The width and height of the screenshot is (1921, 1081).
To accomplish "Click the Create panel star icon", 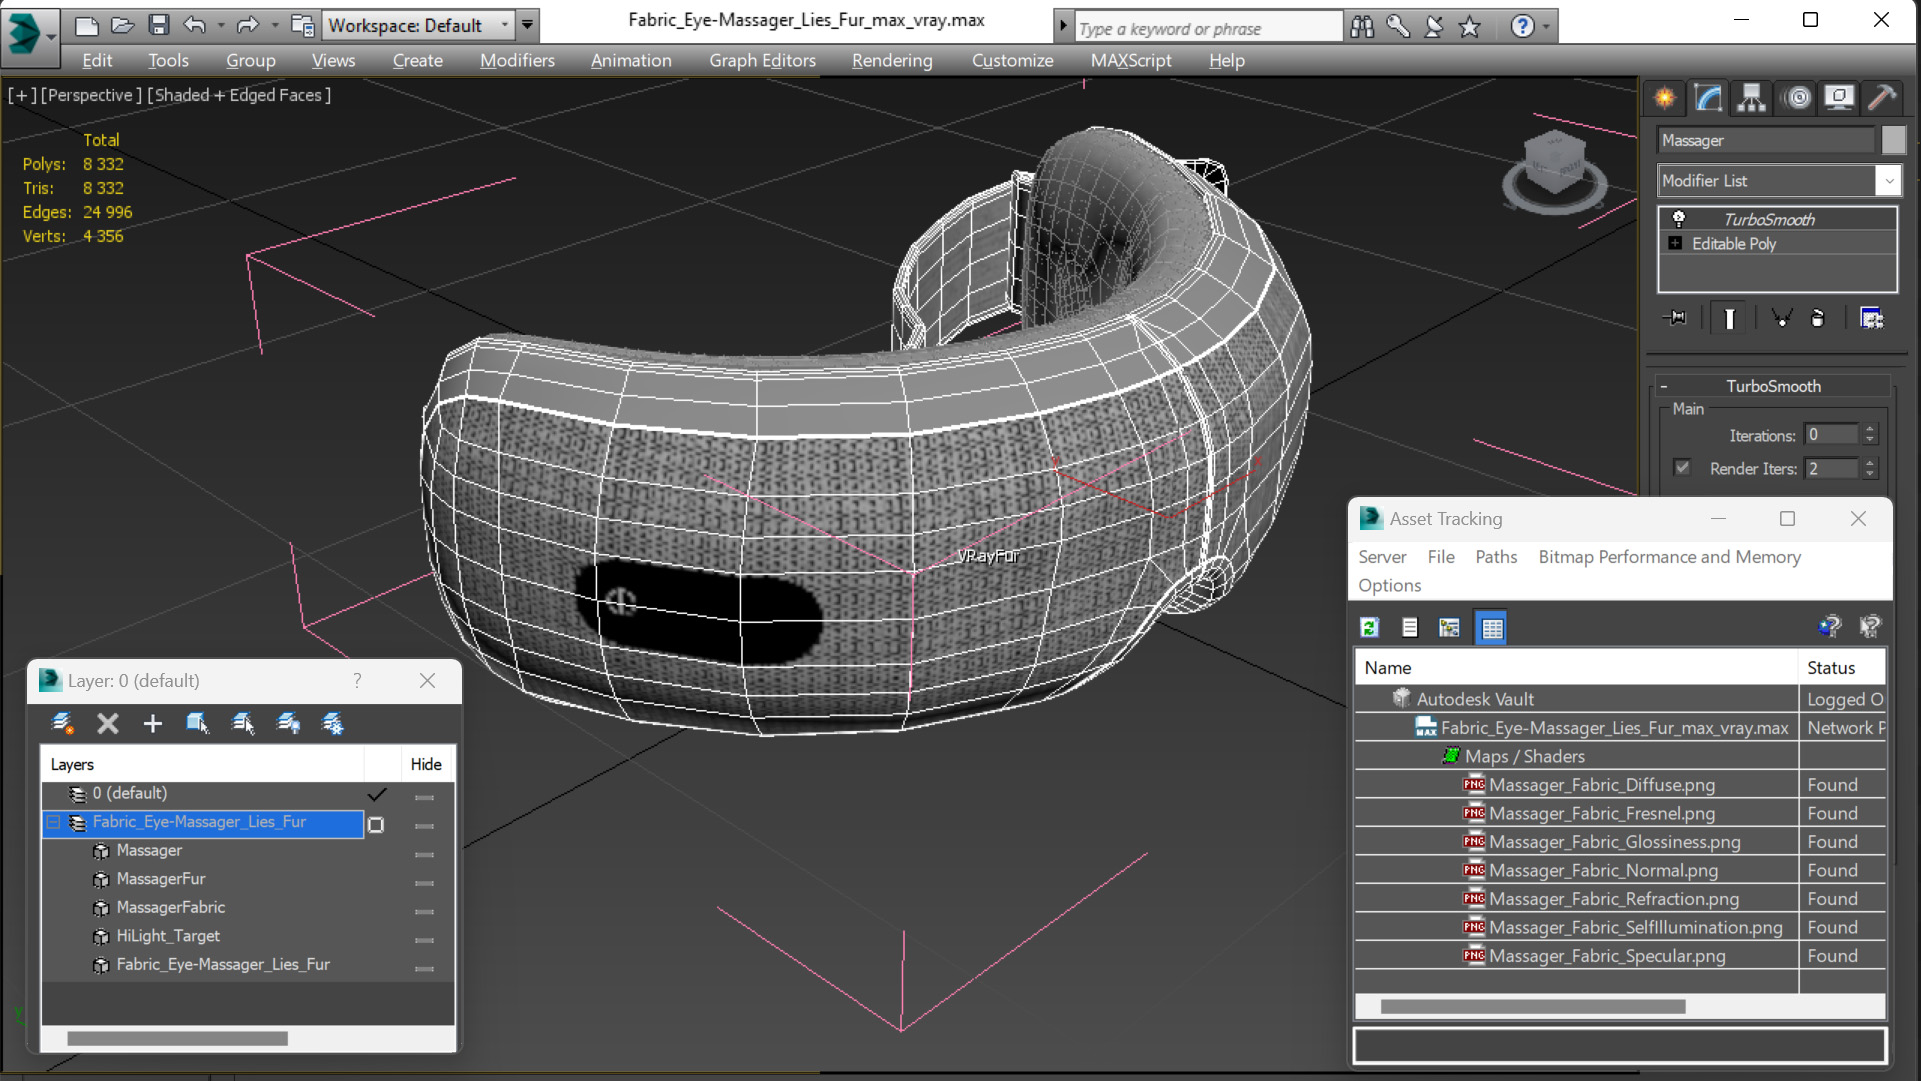I will (1665, 97).
